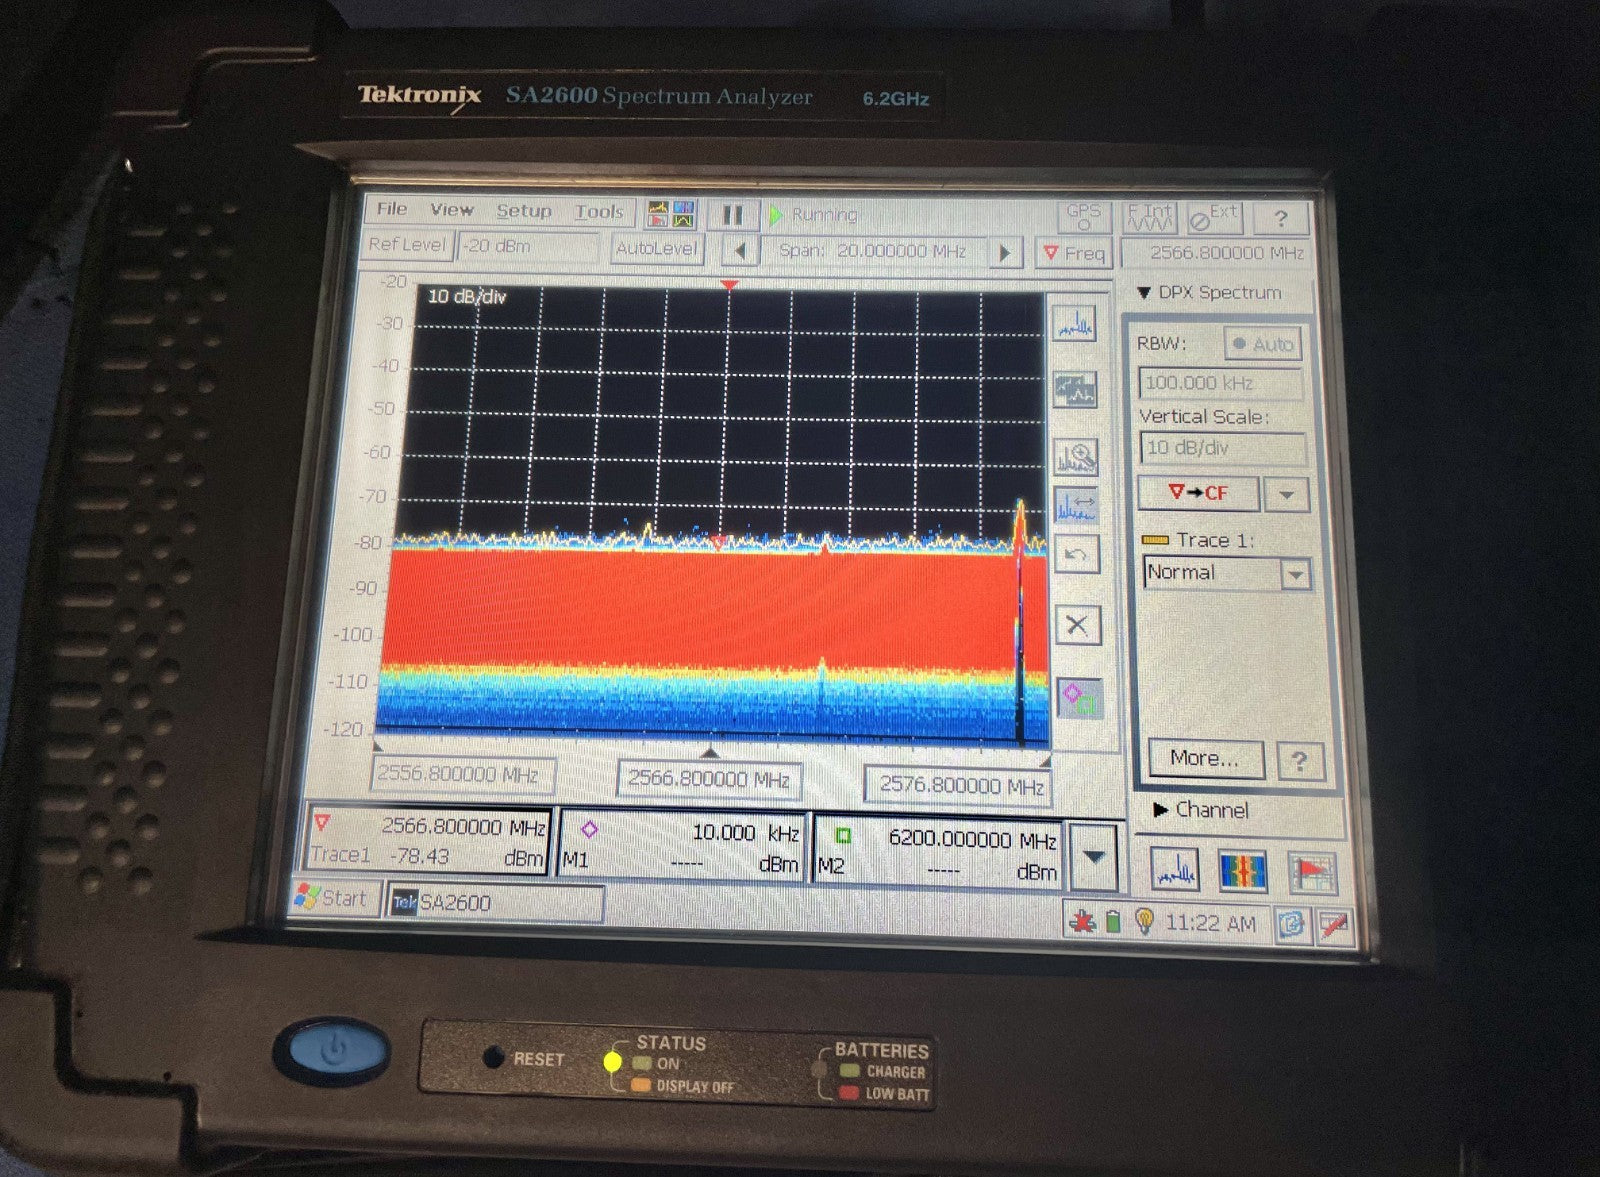This screenshot has height=1177, width=1600.
Task: Click the 2566.800000 MHz frequency field at top
Action: click(x=1216, y=253)
